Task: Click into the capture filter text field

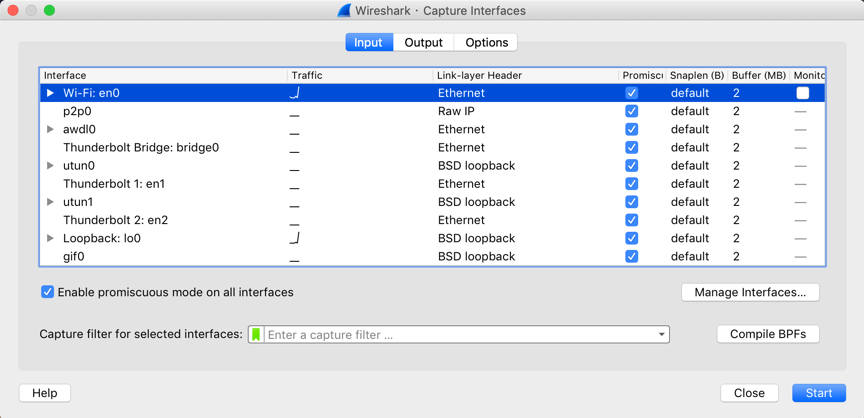Action: click(460, 334)
